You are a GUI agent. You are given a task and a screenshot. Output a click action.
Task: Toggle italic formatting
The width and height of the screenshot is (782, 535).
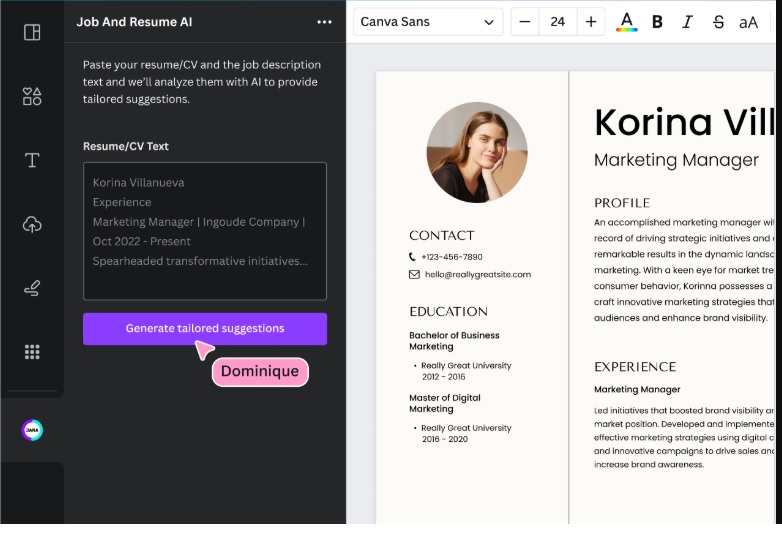click(687, 22)
